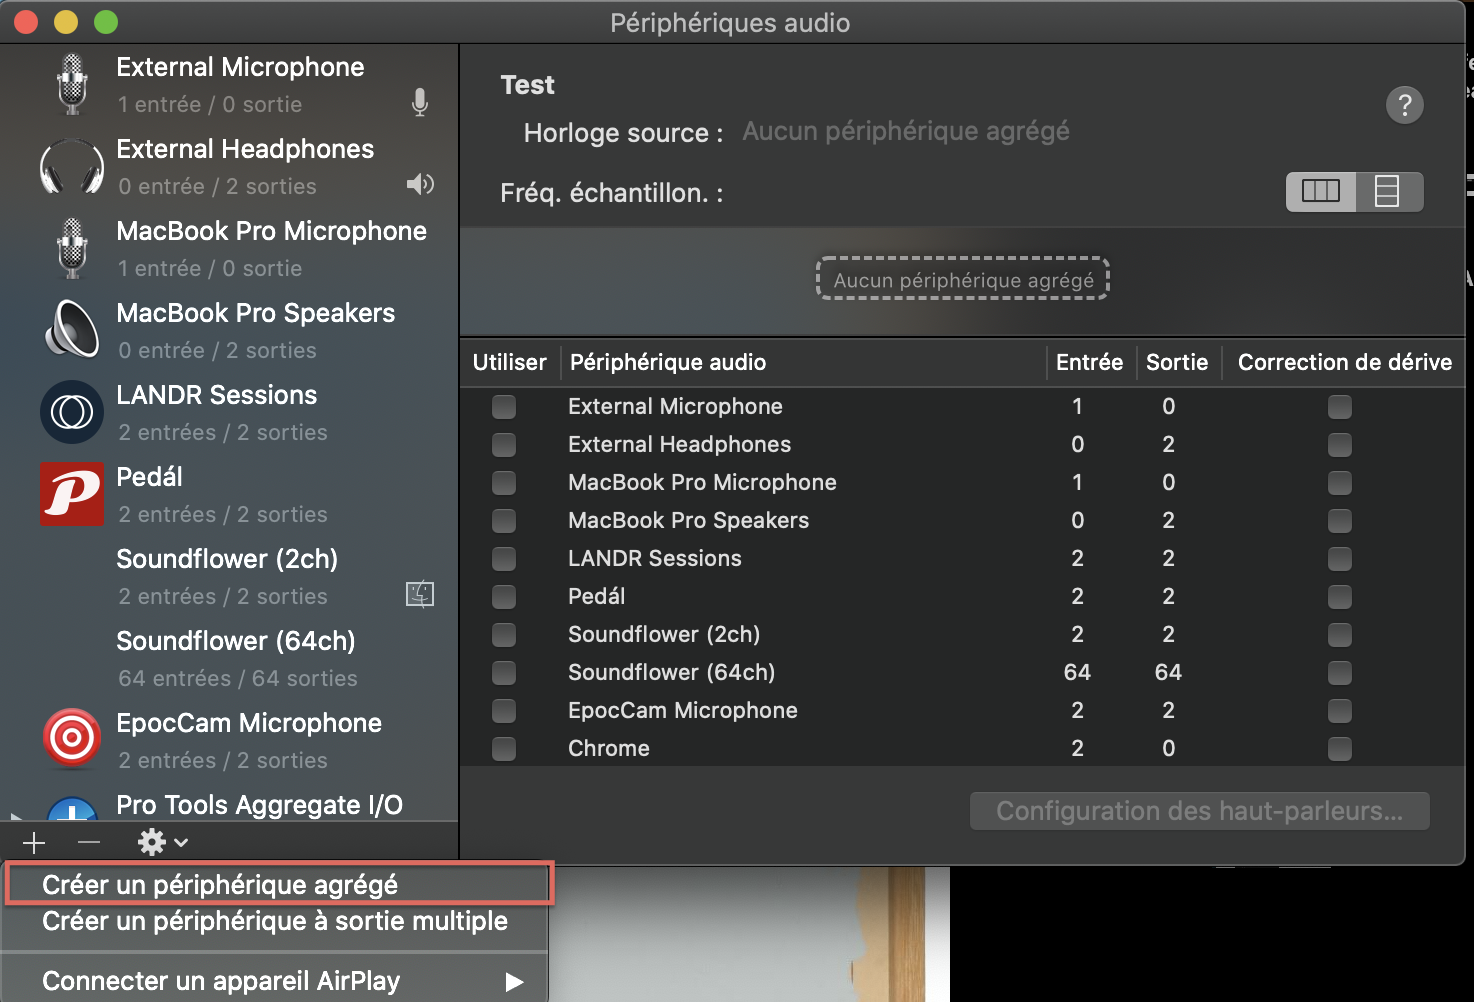Enable Utiliser checkbox for Soundflower (64ch)
This screenshot has height=1002, width=1474.
[x=504, y=673]
